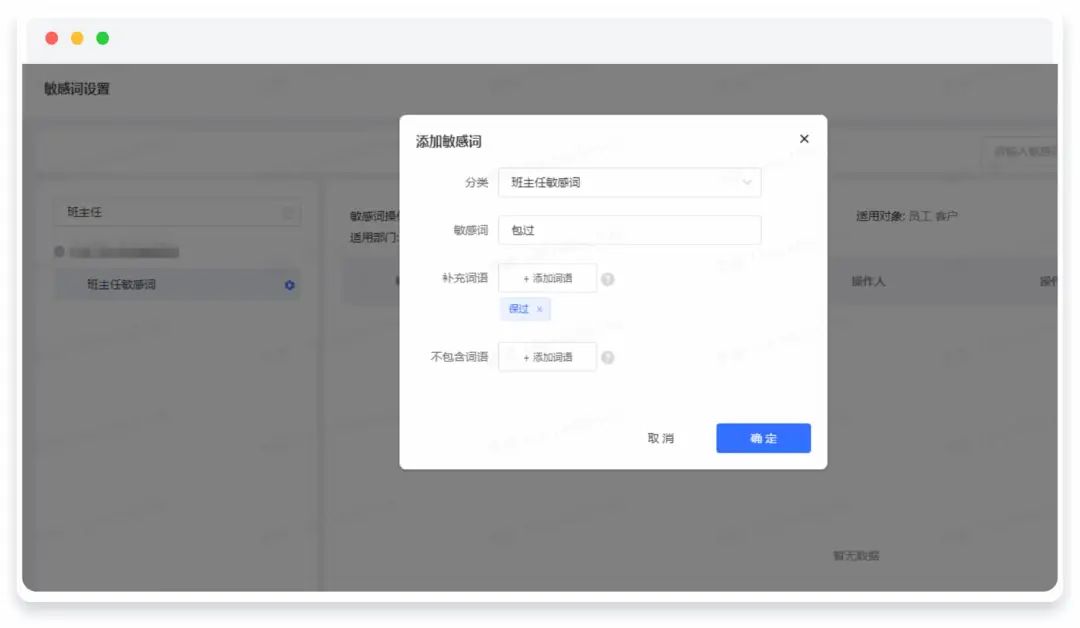The width and height of the screenshot is (1080, 628).
Task: Remove the 保过 tag via its x
Action: pyautogui.click(x=540, y=310)
